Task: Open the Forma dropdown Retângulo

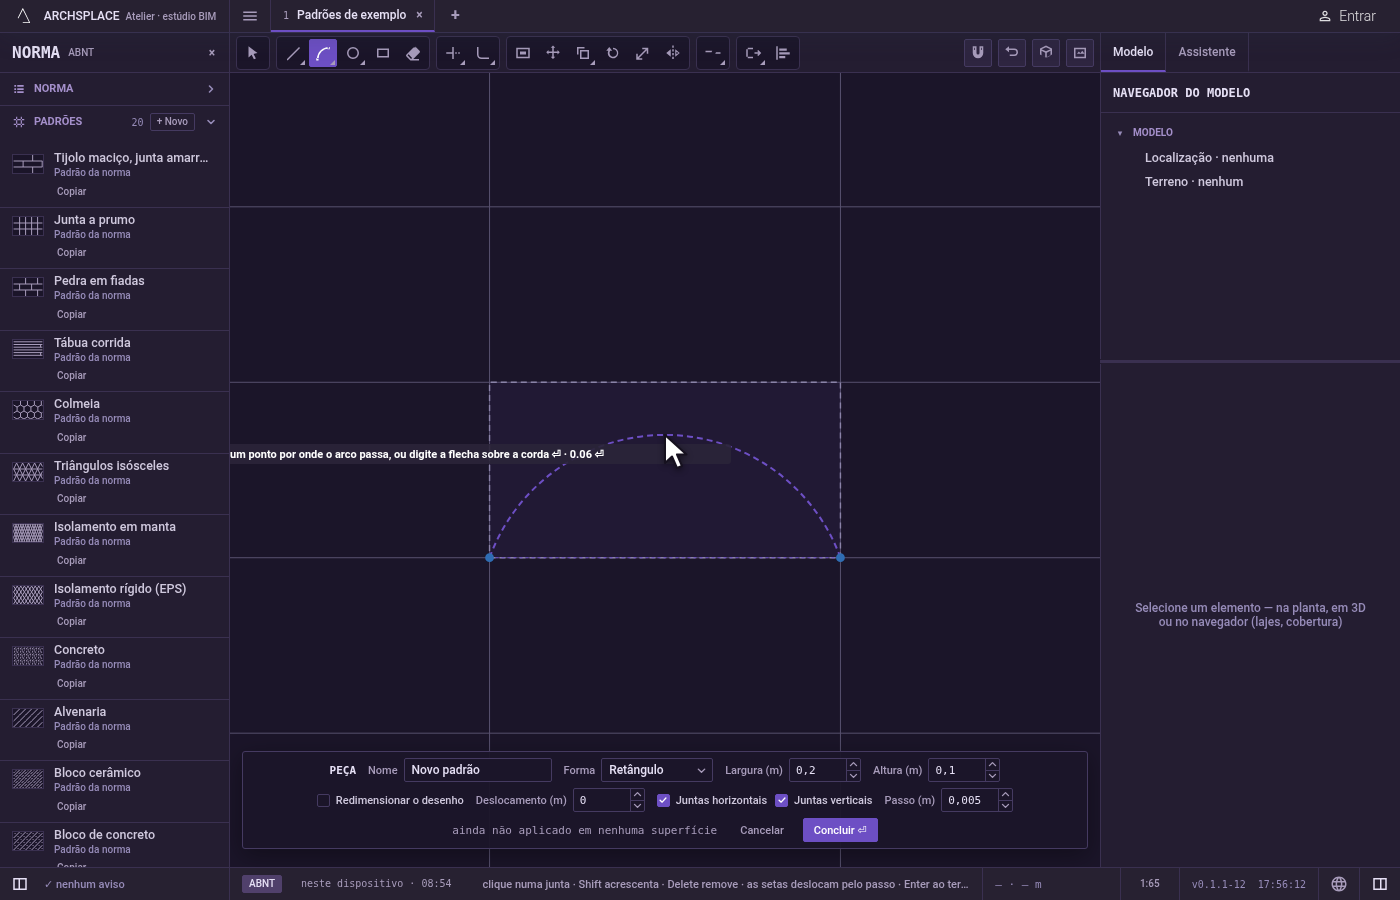Action: [657, 770]
